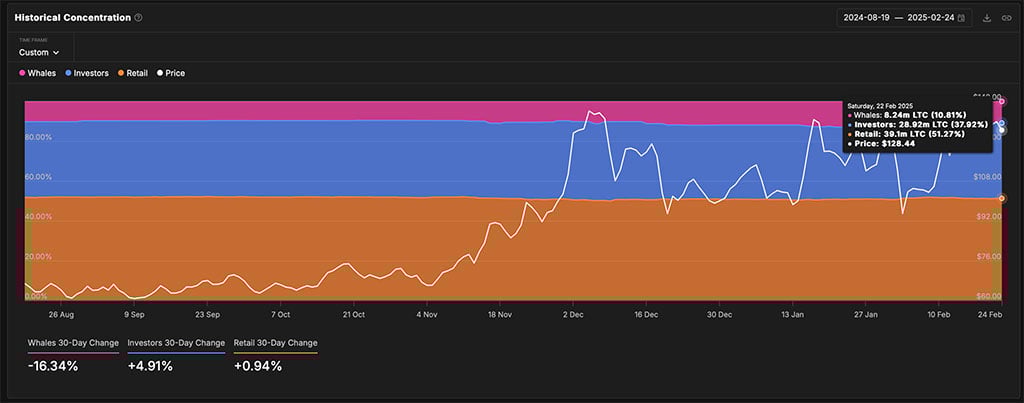The height and width of the screenshot is (403, 1024).
Task: Click the help icon beside Historical Concentration
Action: point(138,18)
